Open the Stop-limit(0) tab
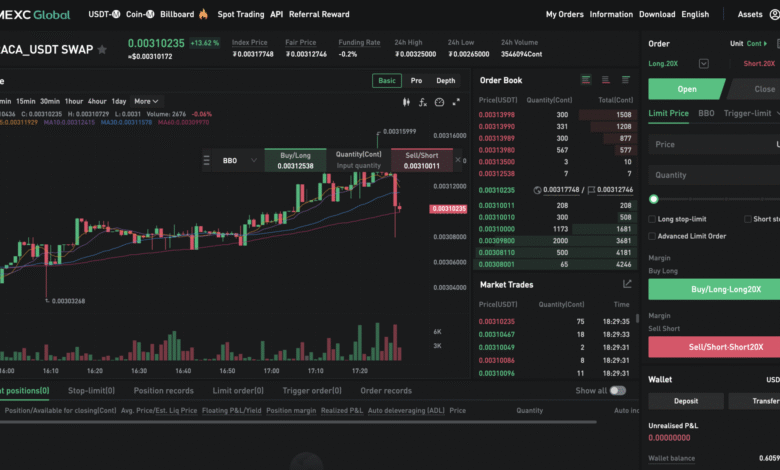Image resolution: width=780 pixels, height=470 pixels. (x=91, y=390)
